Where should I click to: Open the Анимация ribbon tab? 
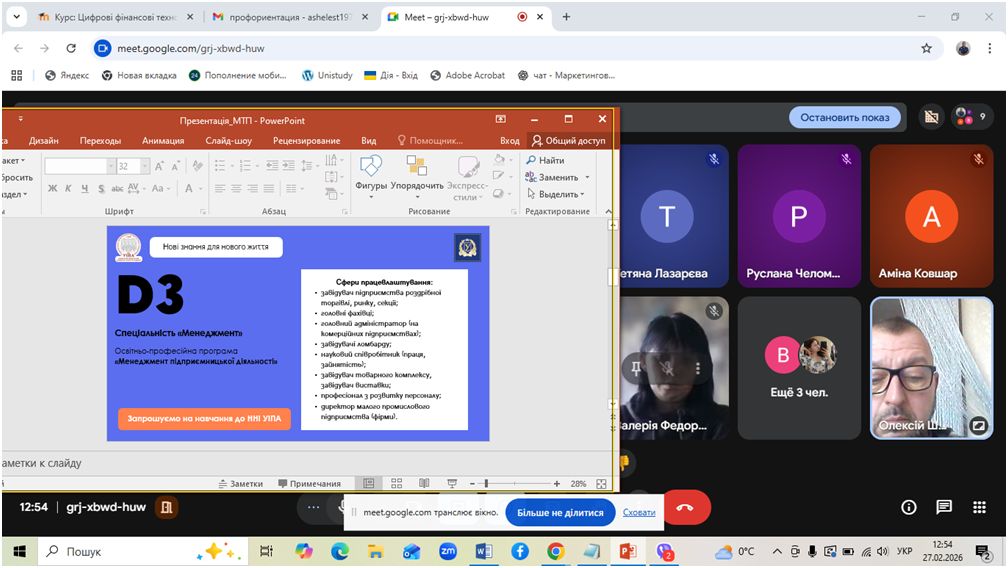(x=163, y=141)
